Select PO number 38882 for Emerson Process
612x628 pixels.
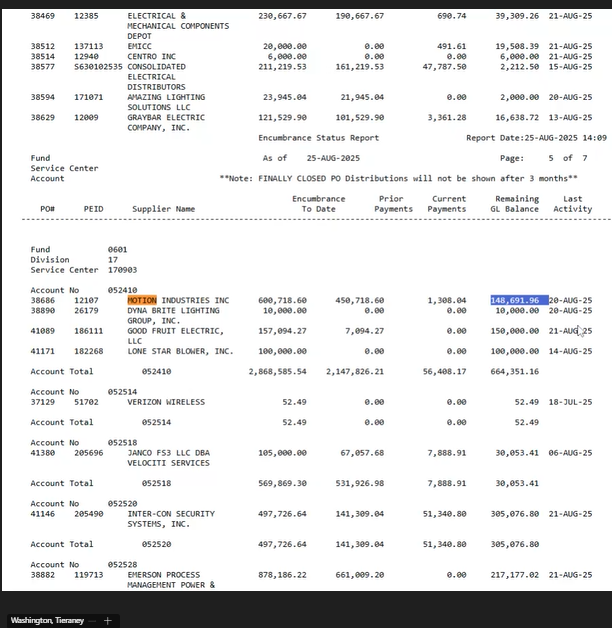pyautogui.click(x=41, y=575)
